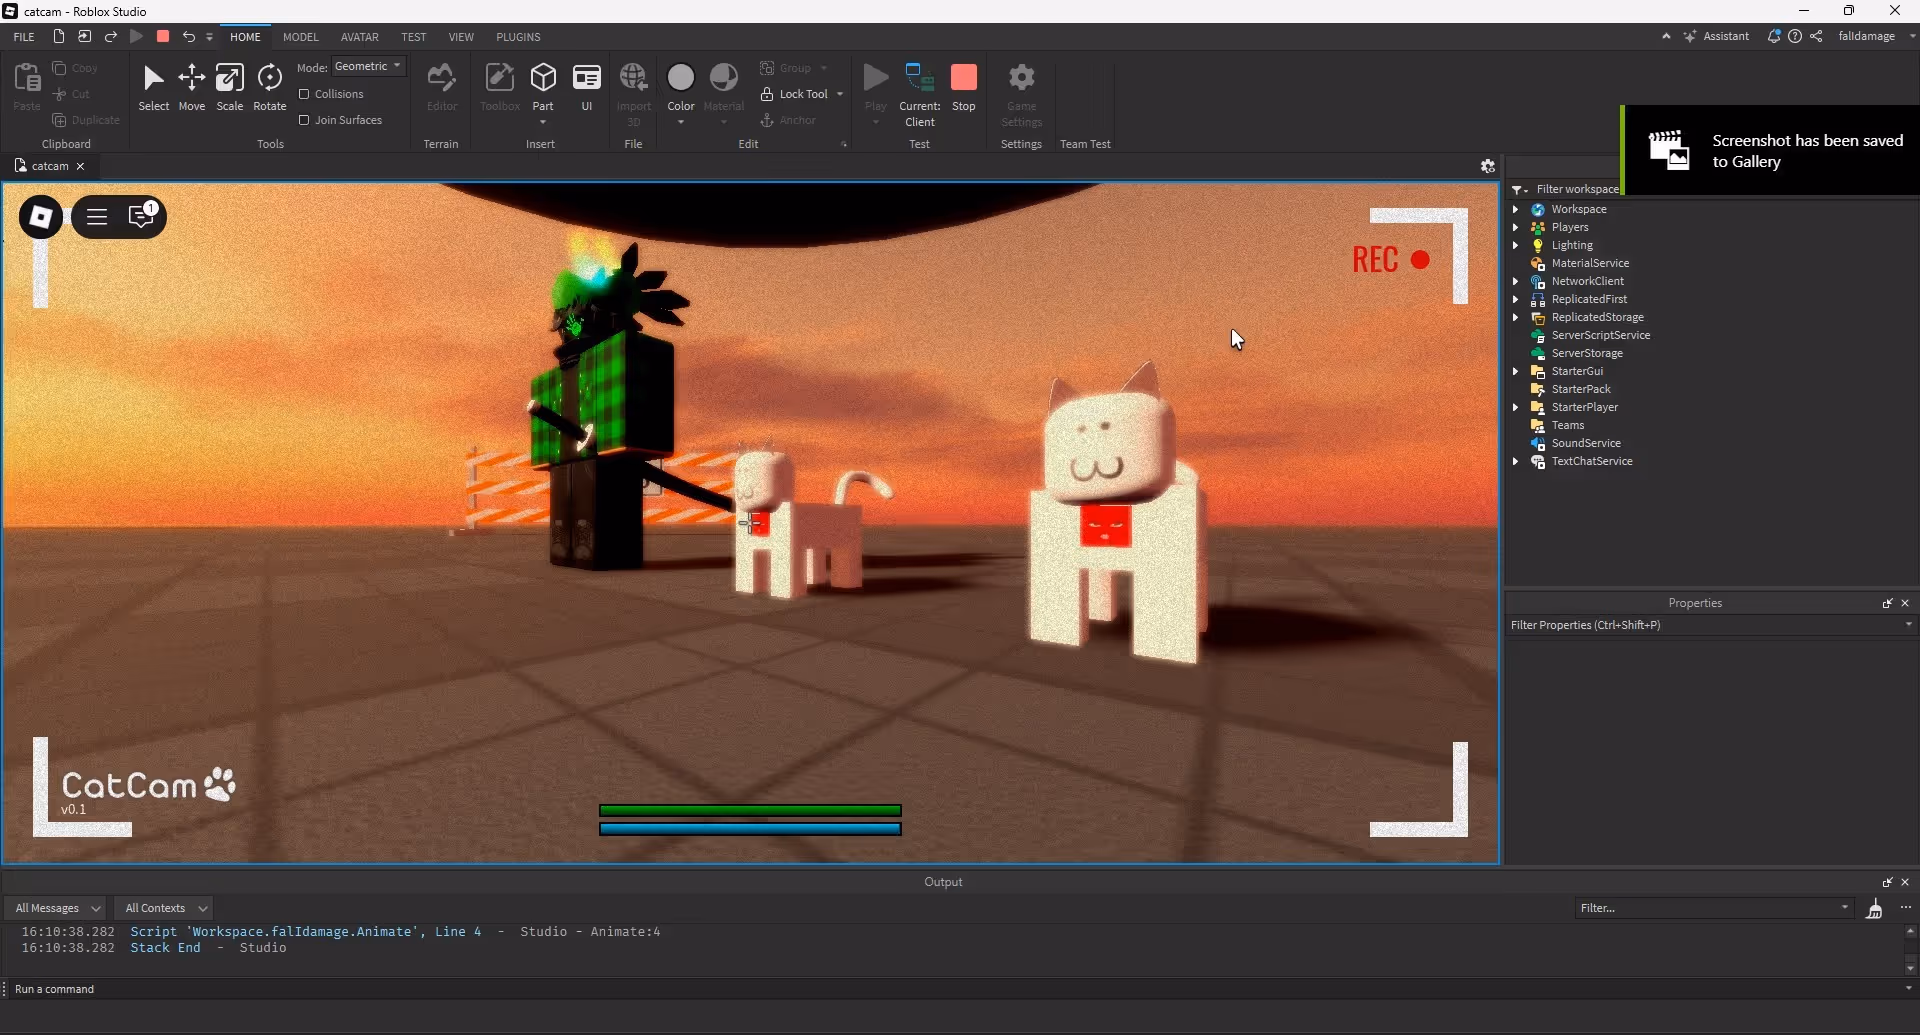The image size is (1920, 1035).
Task: Open the PLUGINS ribbon tab
Action: 518,37
